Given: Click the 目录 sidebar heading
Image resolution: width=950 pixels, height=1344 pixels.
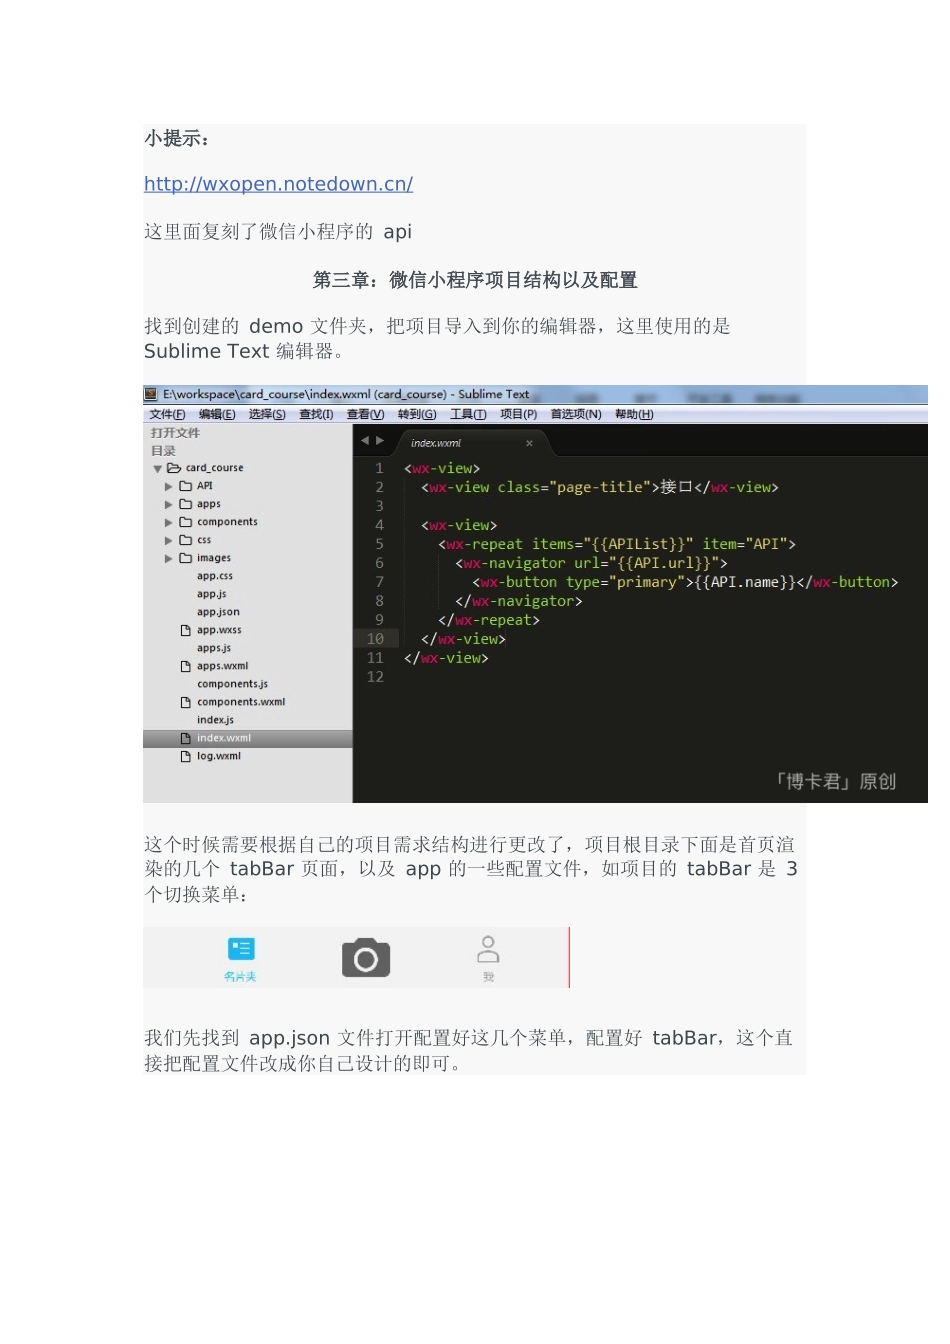Looking at the screenshot, I should [163, 451].
